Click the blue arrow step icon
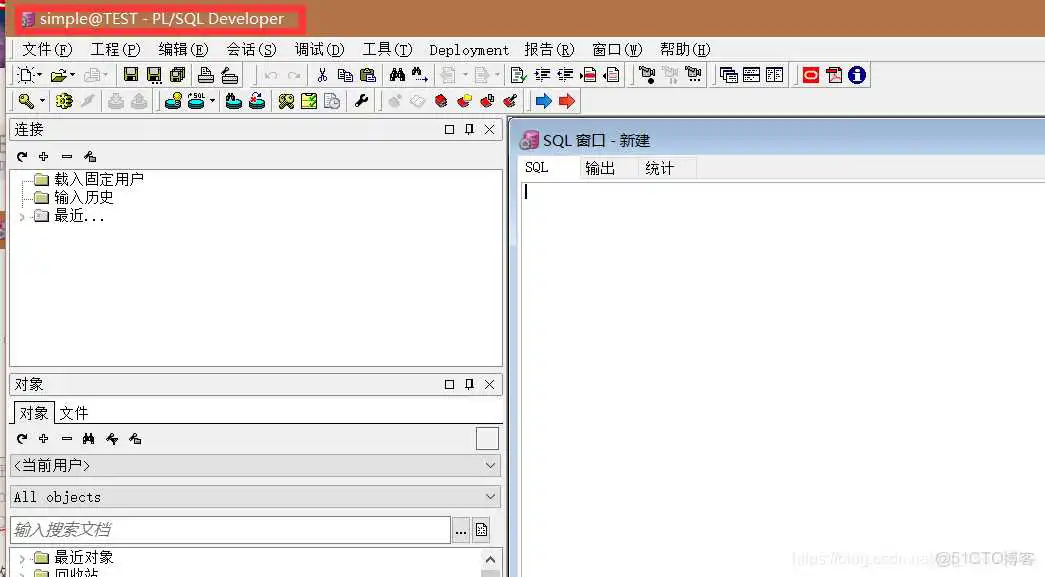The width and height of the screenshot is (1045, 577). [x=543, y=100]
